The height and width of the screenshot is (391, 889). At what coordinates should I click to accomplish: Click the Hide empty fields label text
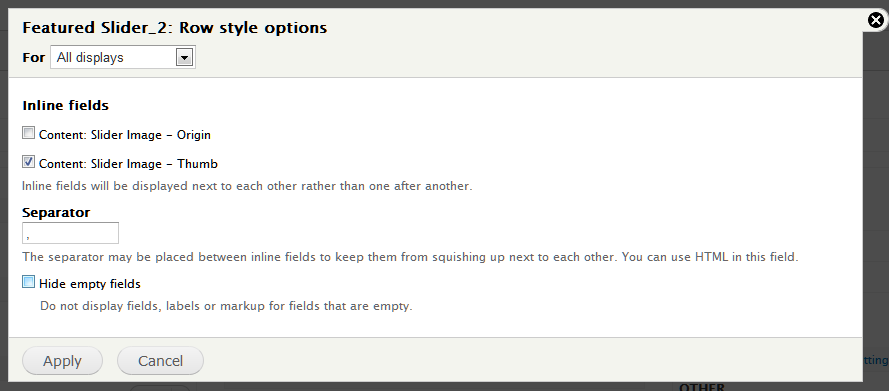pyautogui.click(x=90, y=284)
